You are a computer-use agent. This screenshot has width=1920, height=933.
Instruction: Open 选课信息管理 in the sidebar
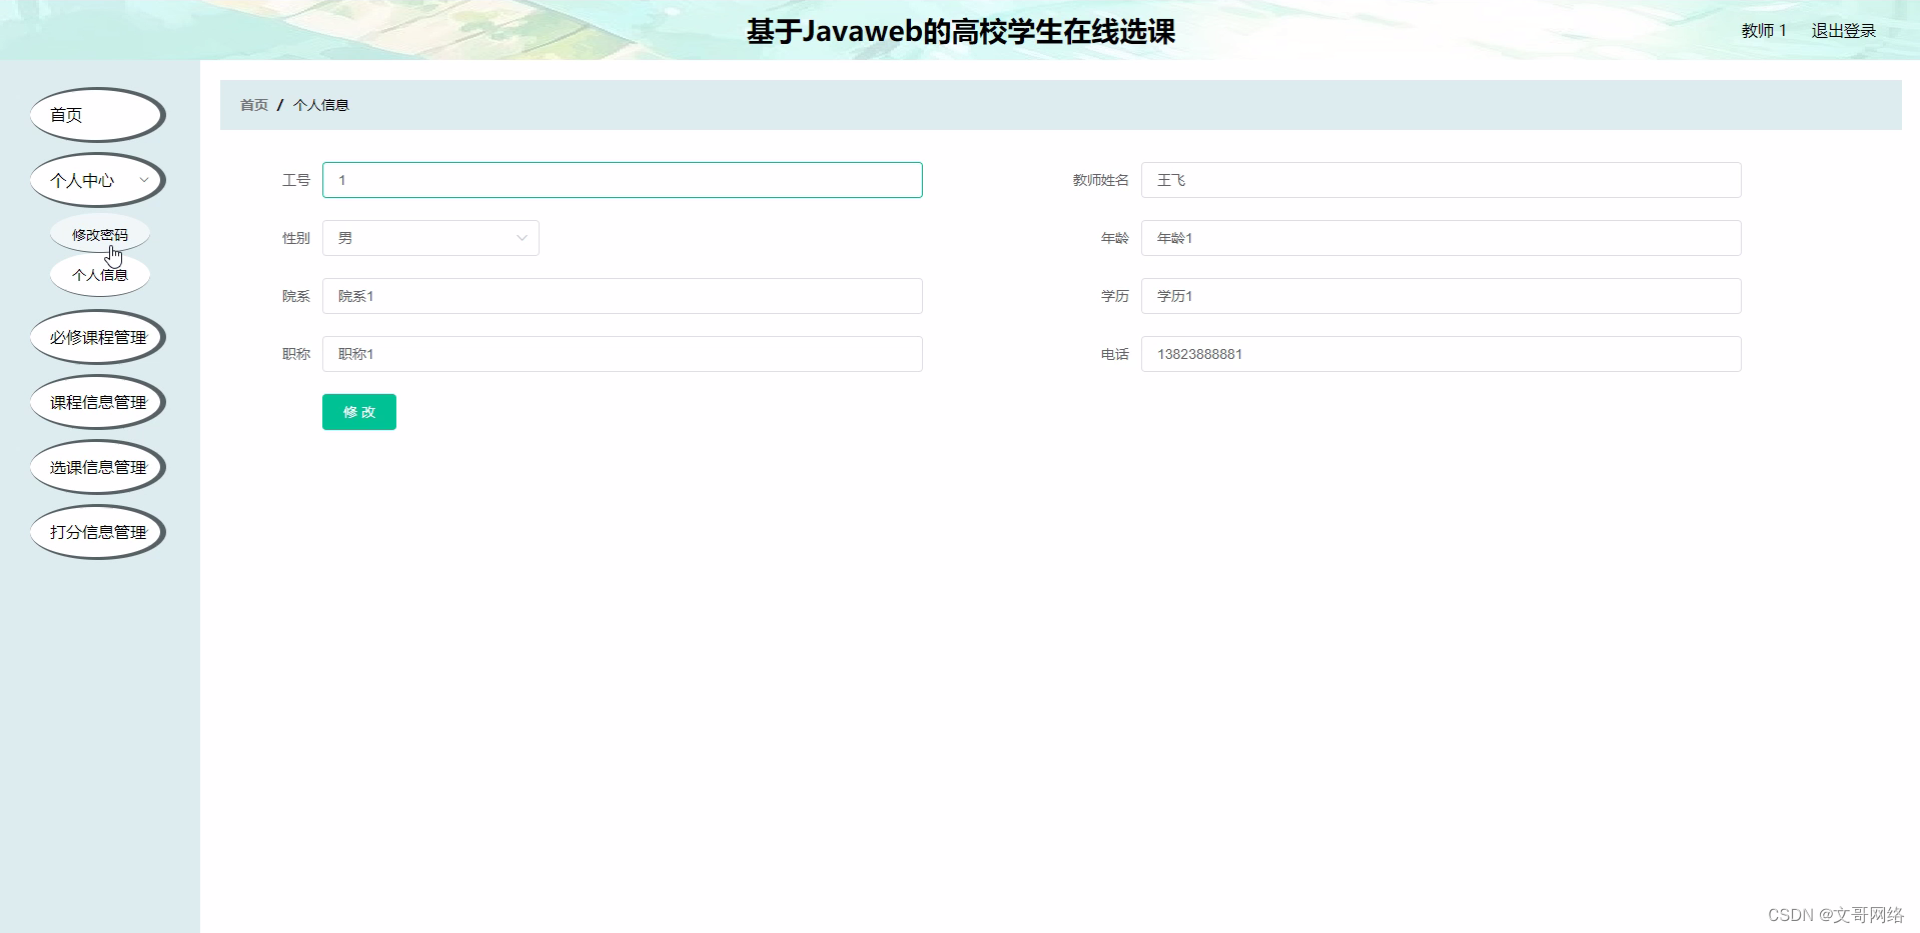(x=97, y=467)
